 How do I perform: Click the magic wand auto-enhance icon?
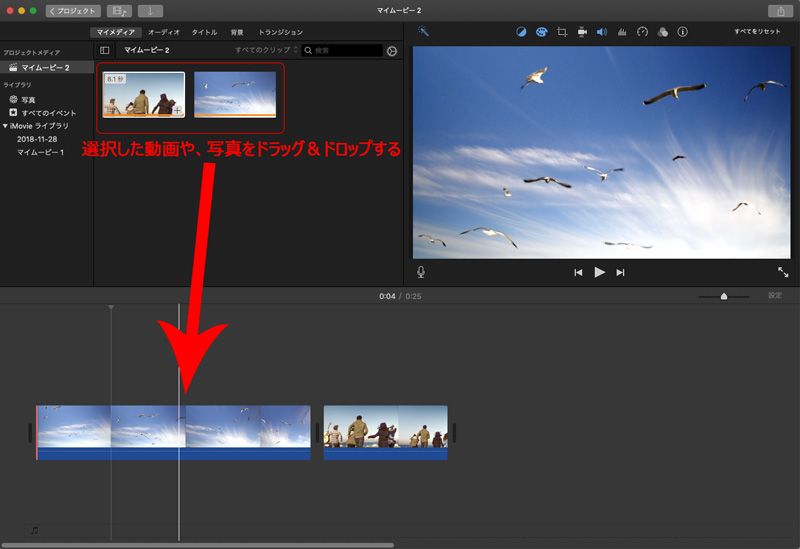423,31
